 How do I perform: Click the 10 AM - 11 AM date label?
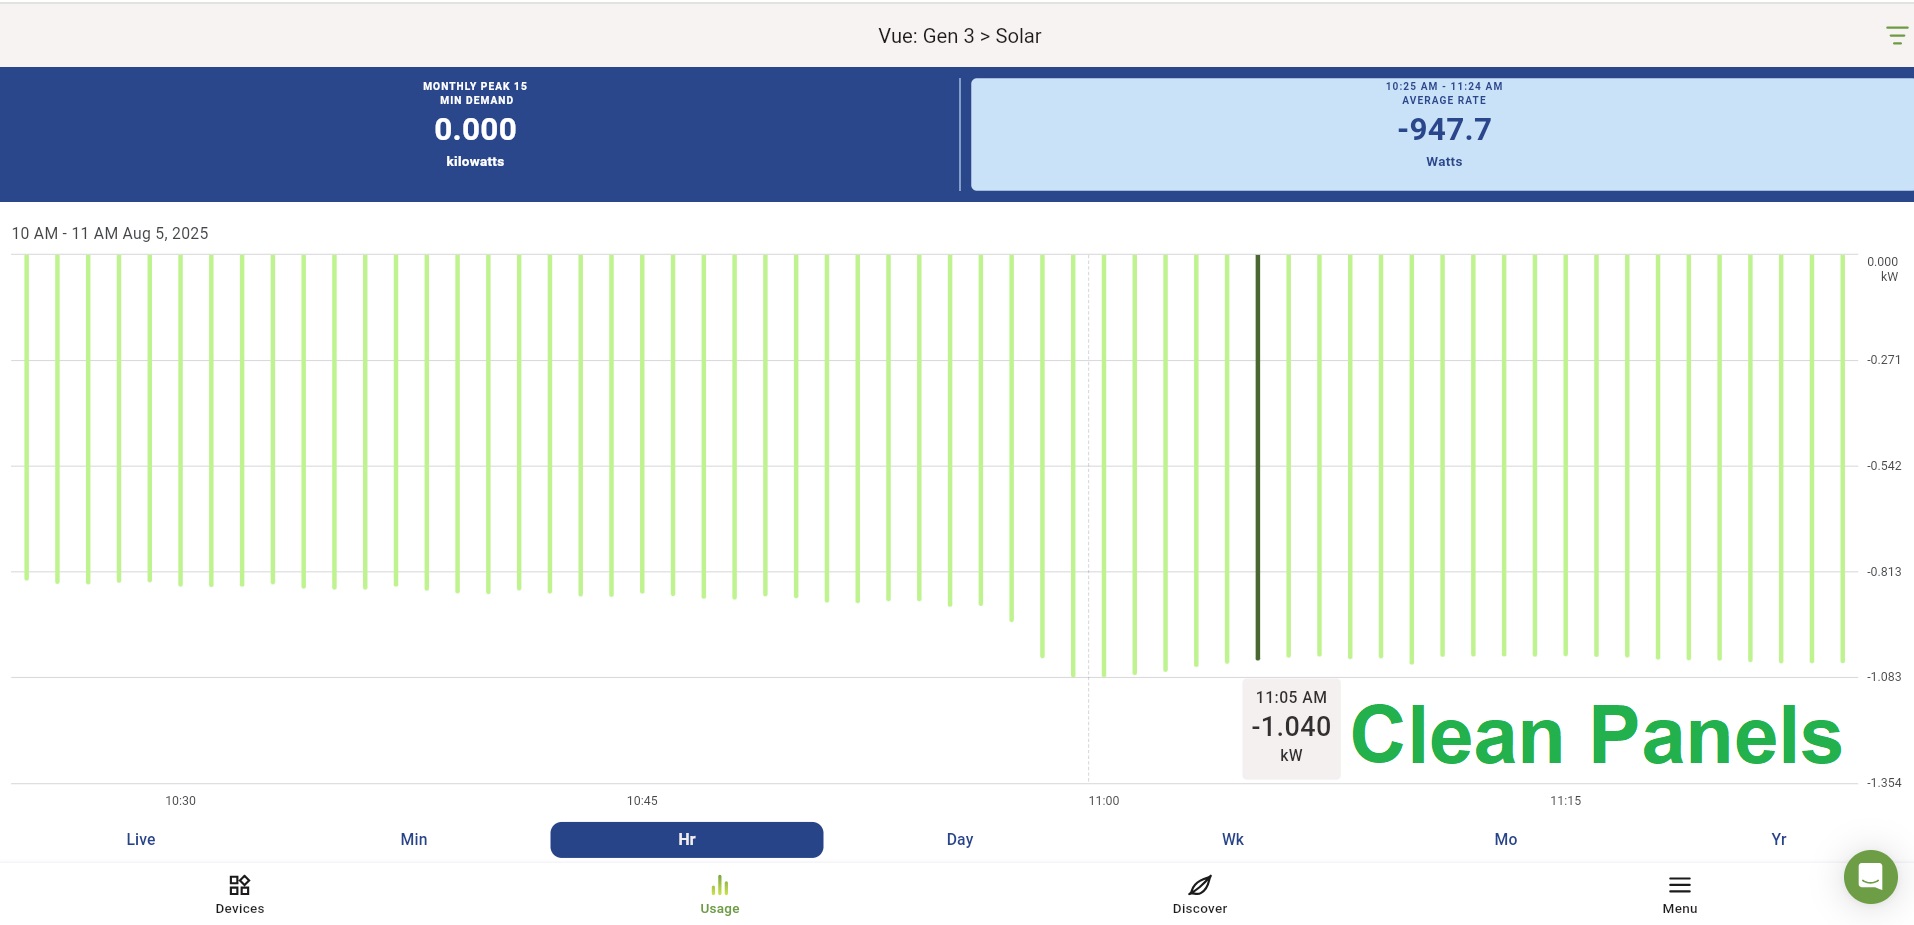point(110,233)
